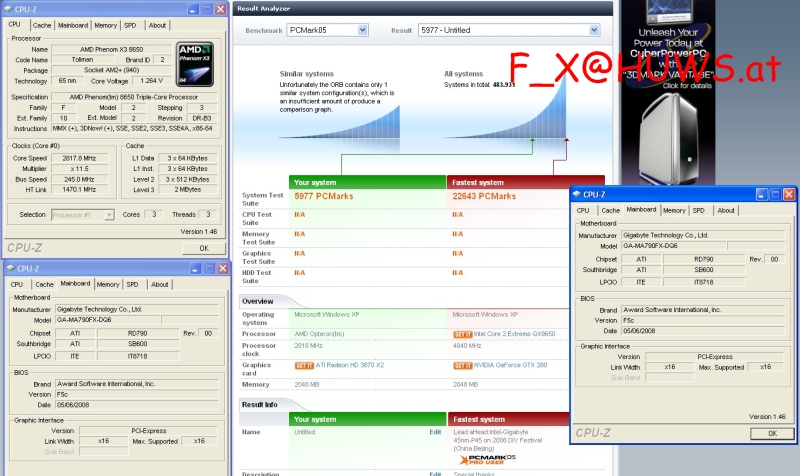Click Level 3 cache value 2 MBytes
Screen dimensions: 800x476
pos(188,190)
